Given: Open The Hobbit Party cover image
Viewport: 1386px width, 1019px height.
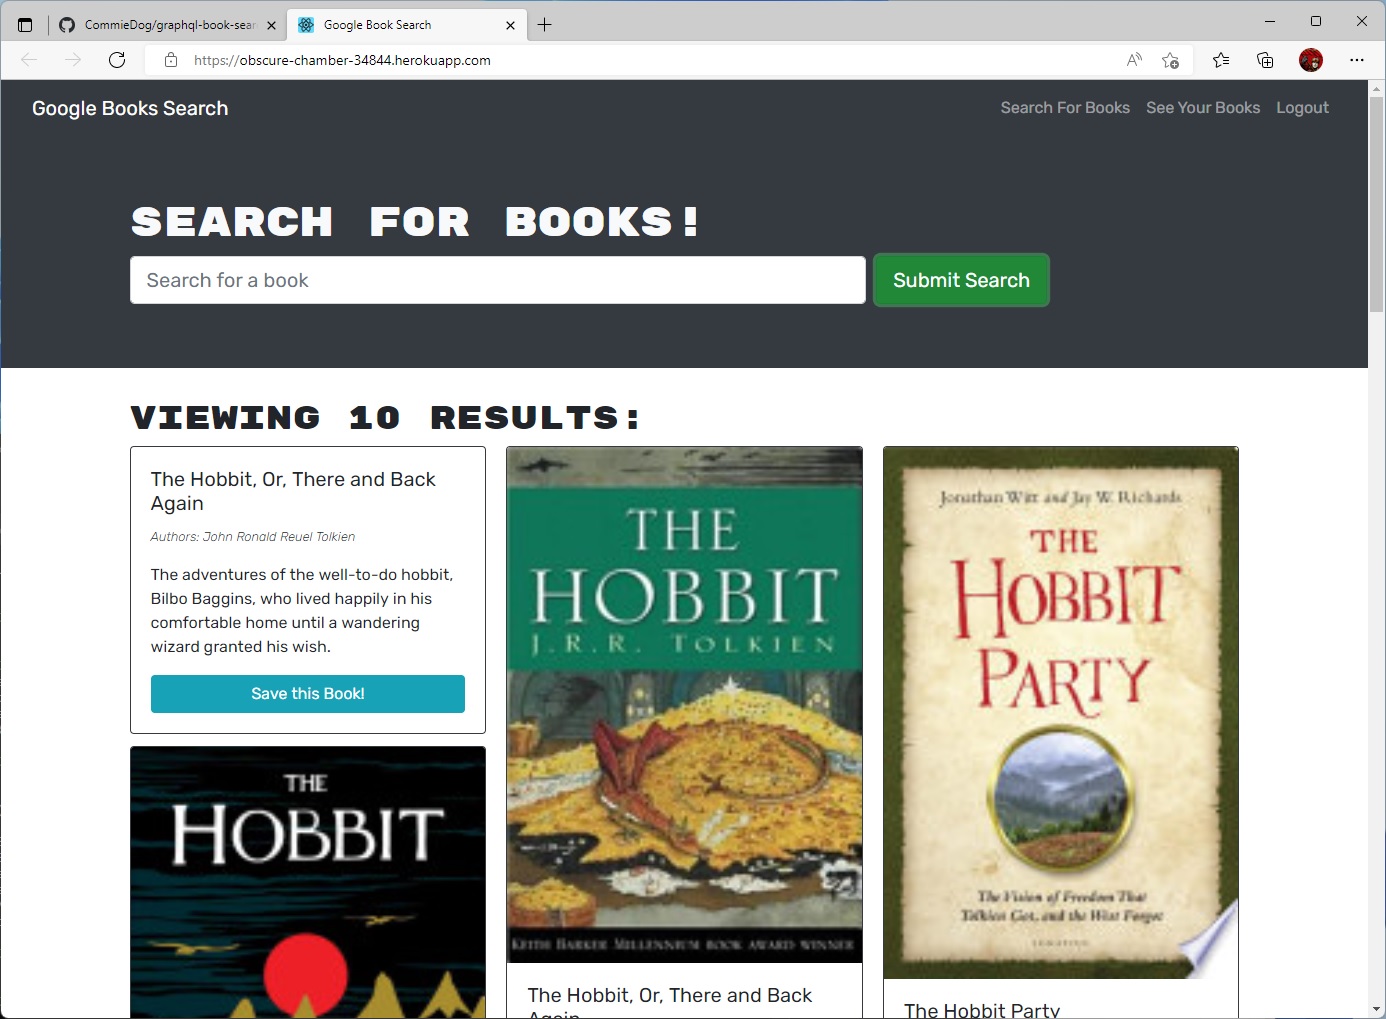Looking at the screenshot, I should click(x=1059, y=712).
